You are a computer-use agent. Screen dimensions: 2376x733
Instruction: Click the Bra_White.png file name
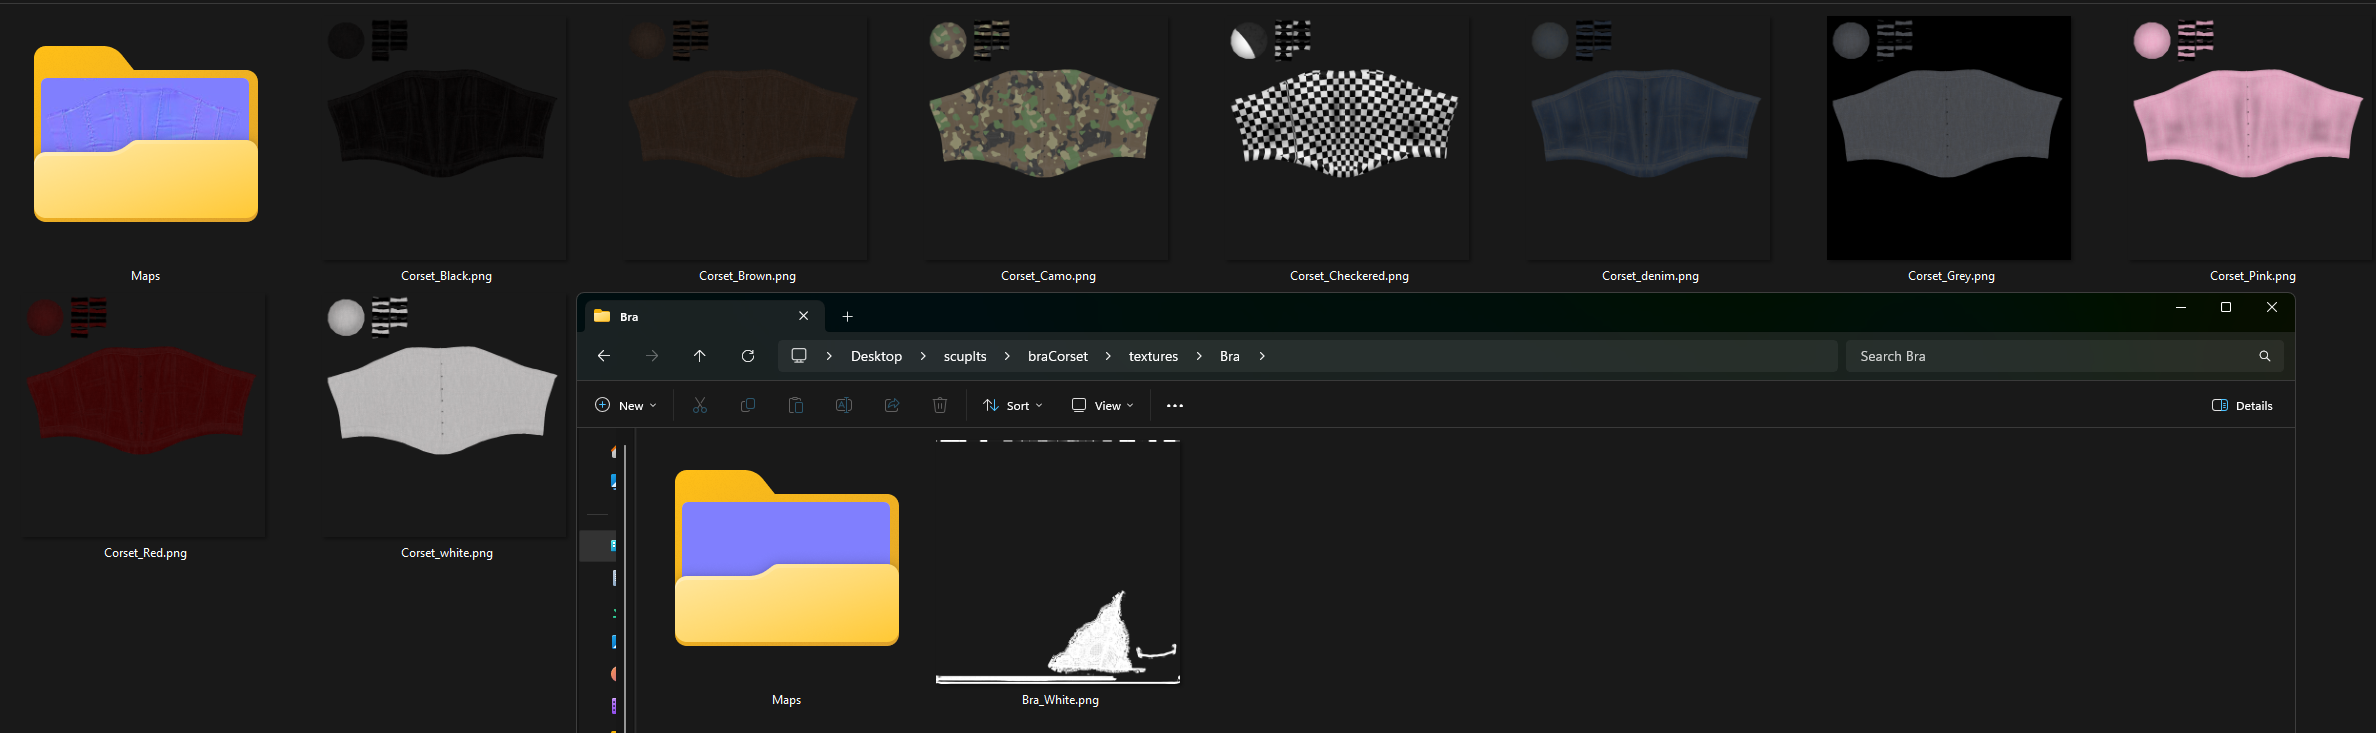coord(1060,700)
